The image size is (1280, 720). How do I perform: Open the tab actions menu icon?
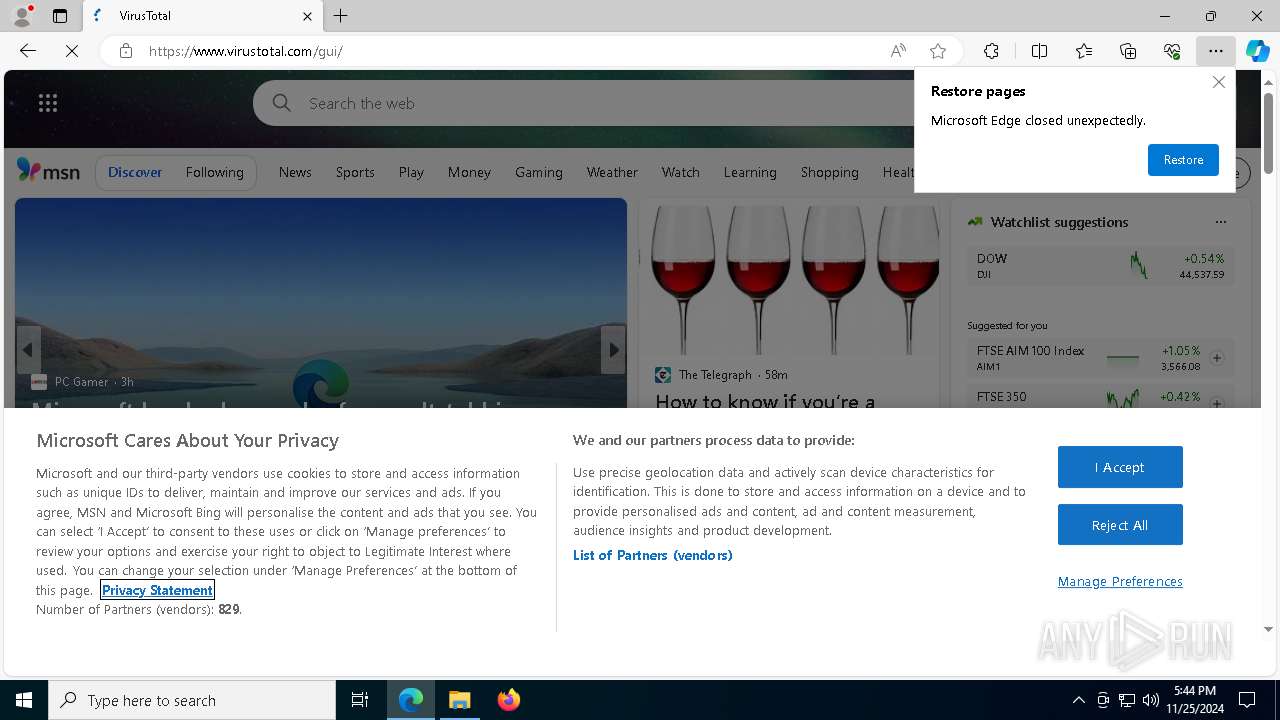click(60, 16)
